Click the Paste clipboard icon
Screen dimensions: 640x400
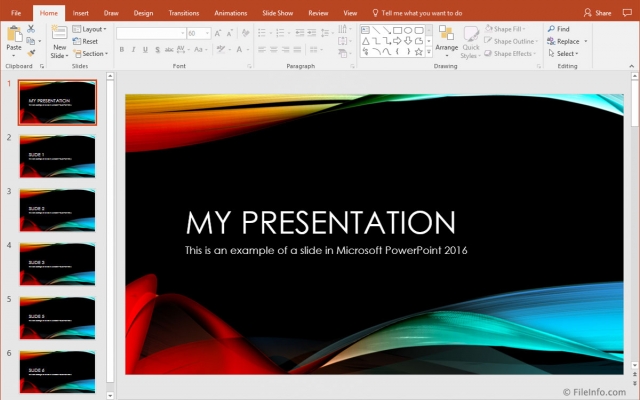(14, 34)
